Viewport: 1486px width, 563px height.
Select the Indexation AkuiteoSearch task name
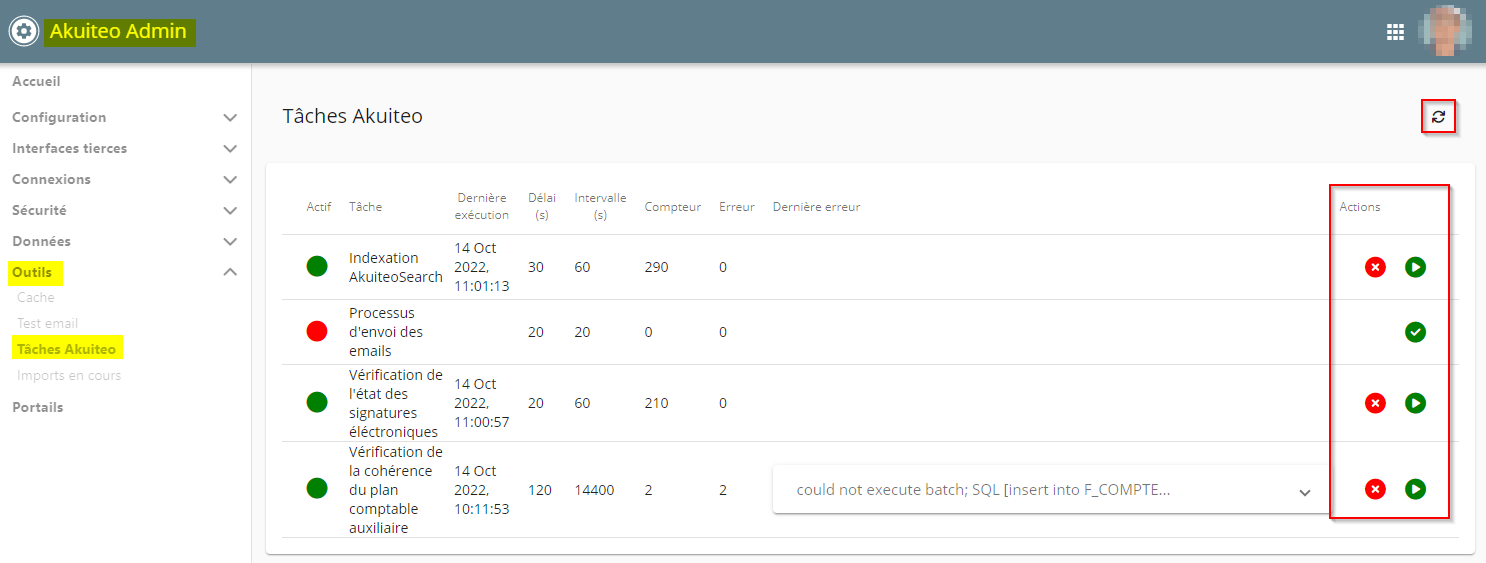coord(395,267)
